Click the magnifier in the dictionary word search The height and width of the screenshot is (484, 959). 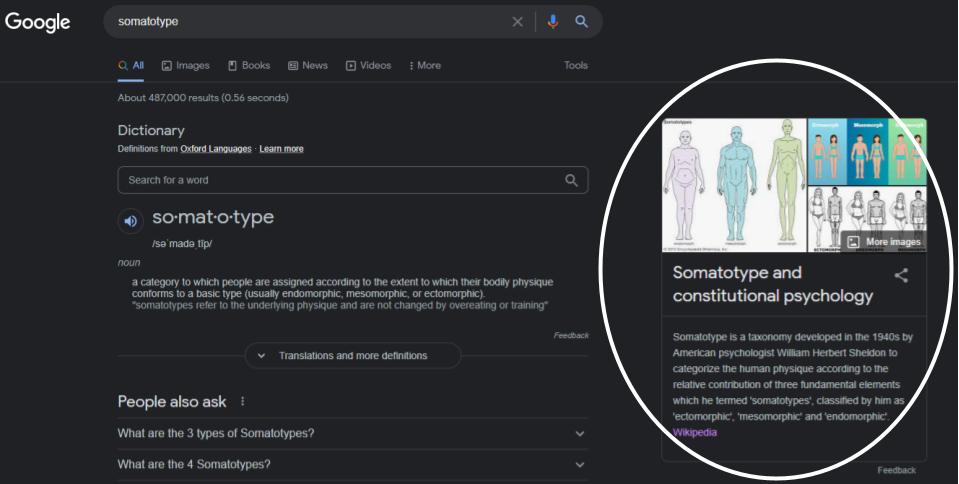[571, 180]
